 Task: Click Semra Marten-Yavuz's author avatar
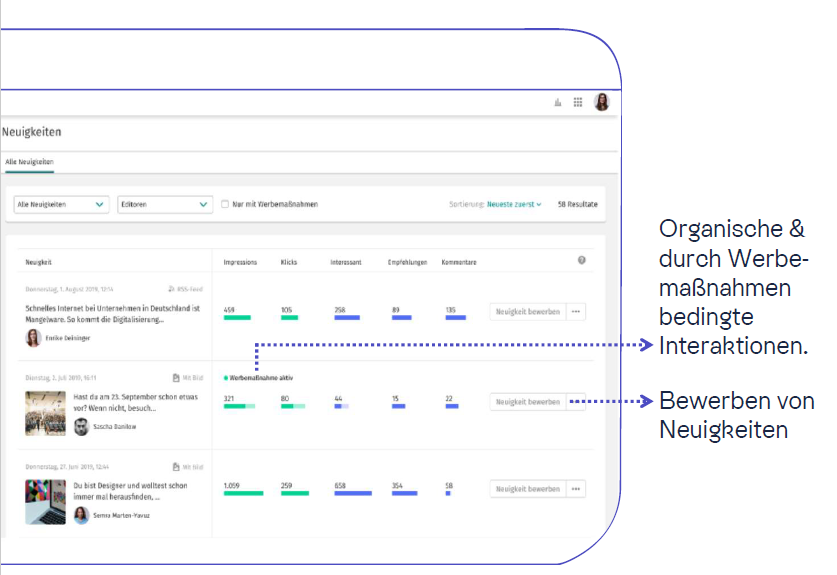tap(82, 514)
